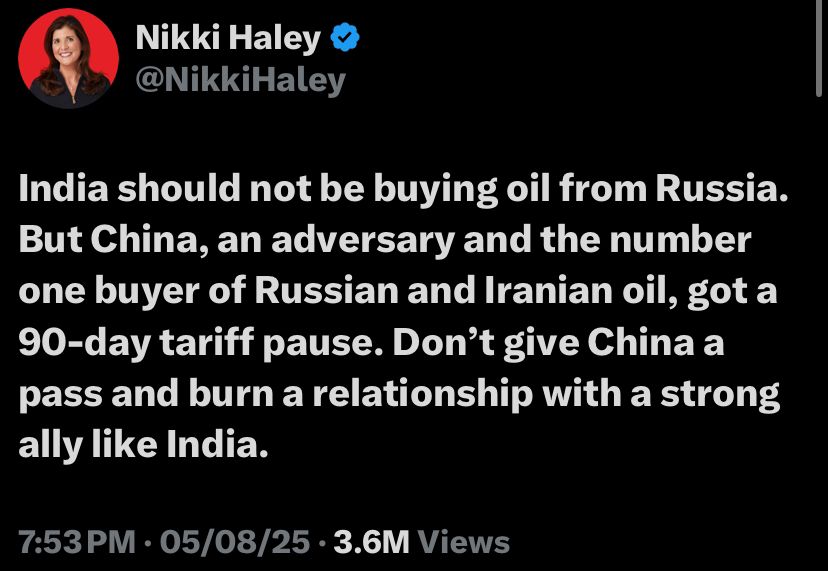The width and height of the screenshot is (828, 571).
Task: Open the Nikki Haley display name
Action: [228, 39]
